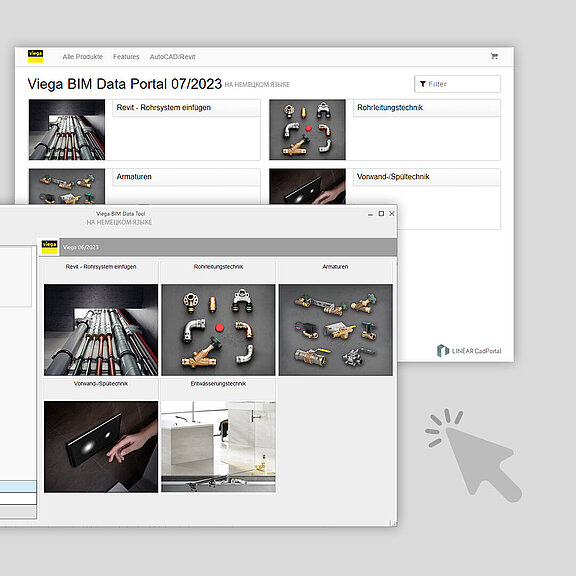Viewport: 576px width, 576px height.
Task: Open the portal card Revit - Rohrsystem einfügen
Action: 186,130
